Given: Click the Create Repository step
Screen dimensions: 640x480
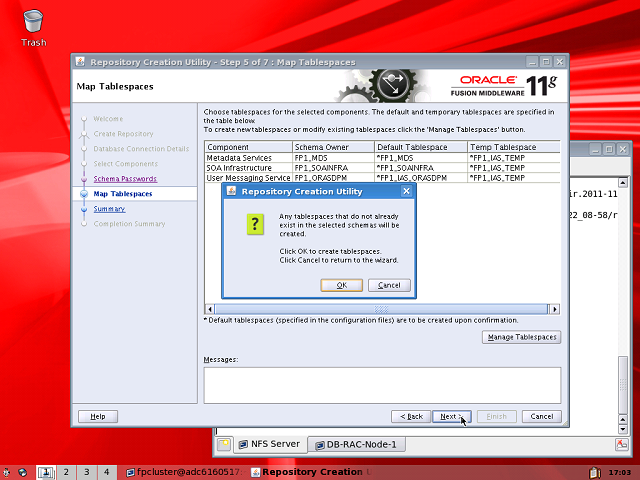Looking at the screenshot, I should click(123, 134).
